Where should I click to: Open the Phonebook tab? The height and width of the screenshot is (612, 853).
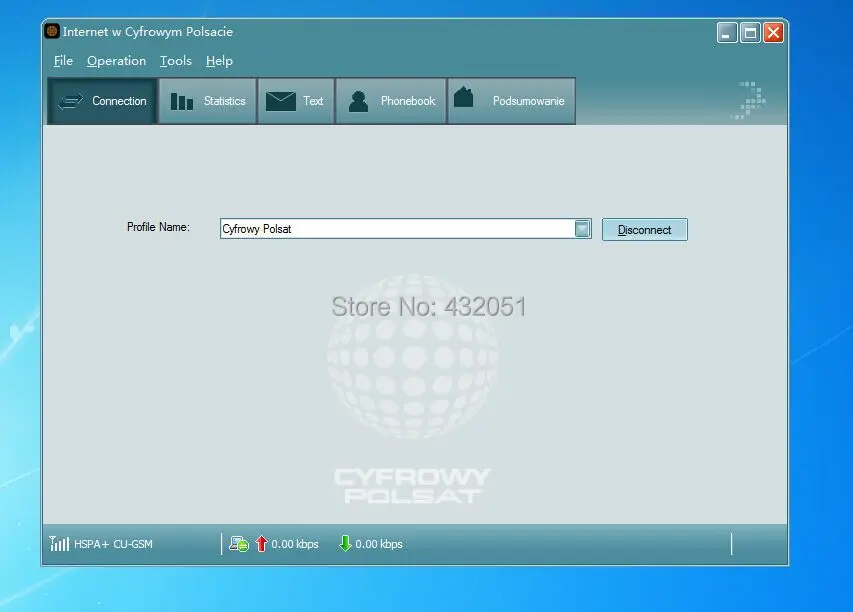[391, 101]
